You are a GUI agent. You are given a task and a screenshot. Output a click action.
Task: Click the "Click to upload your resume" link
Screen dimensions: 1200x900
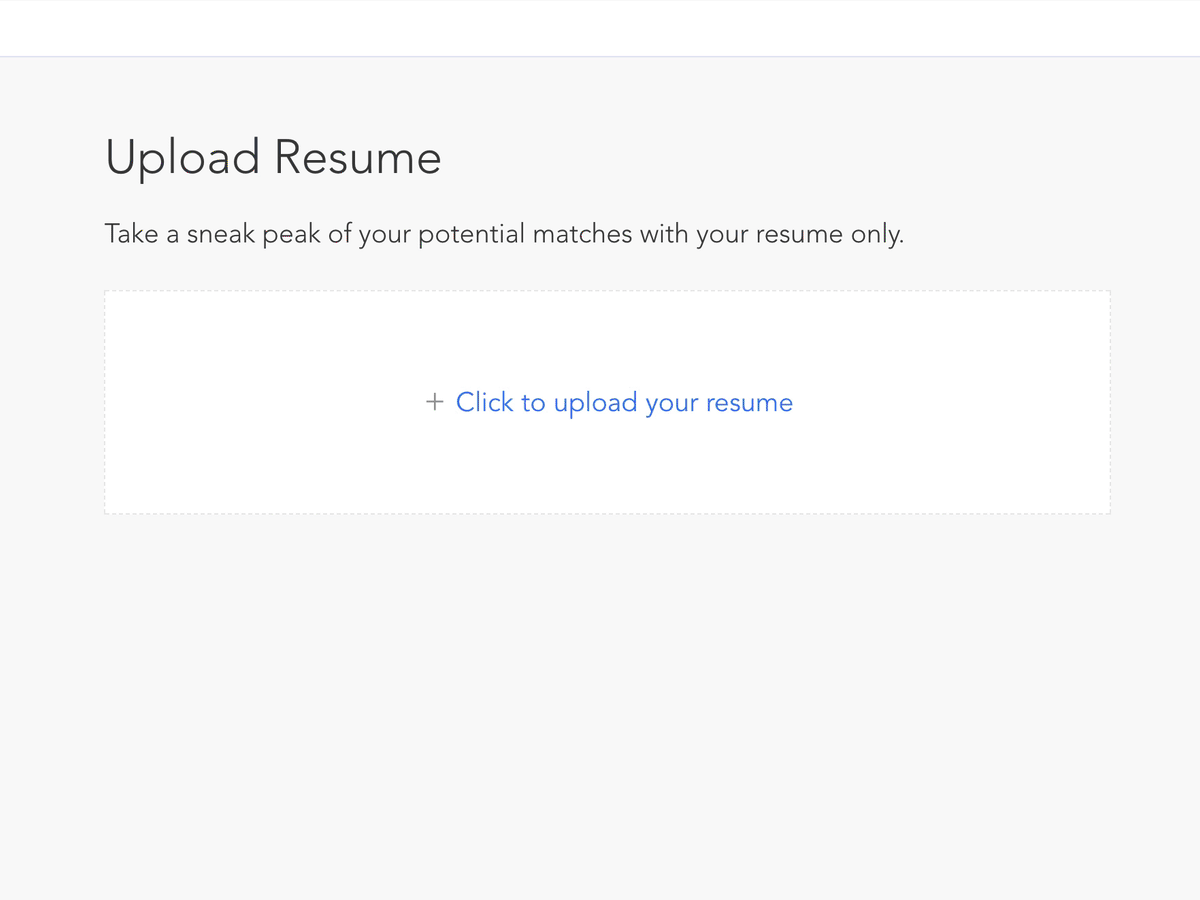coord(624,402)
